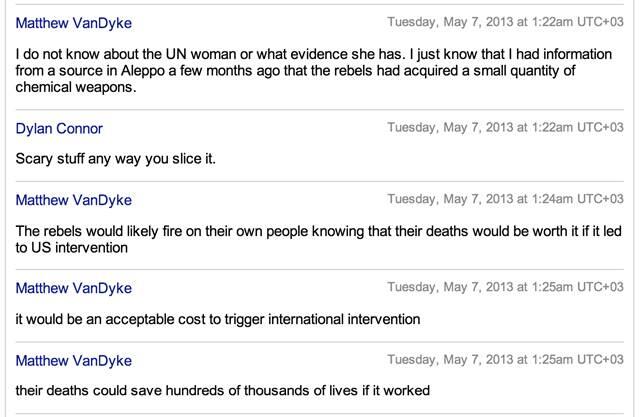Click 'US intervention' text in the 1:24am message
Image resolution: width=642 pixels, height=417 pixels.
(79, 247)
